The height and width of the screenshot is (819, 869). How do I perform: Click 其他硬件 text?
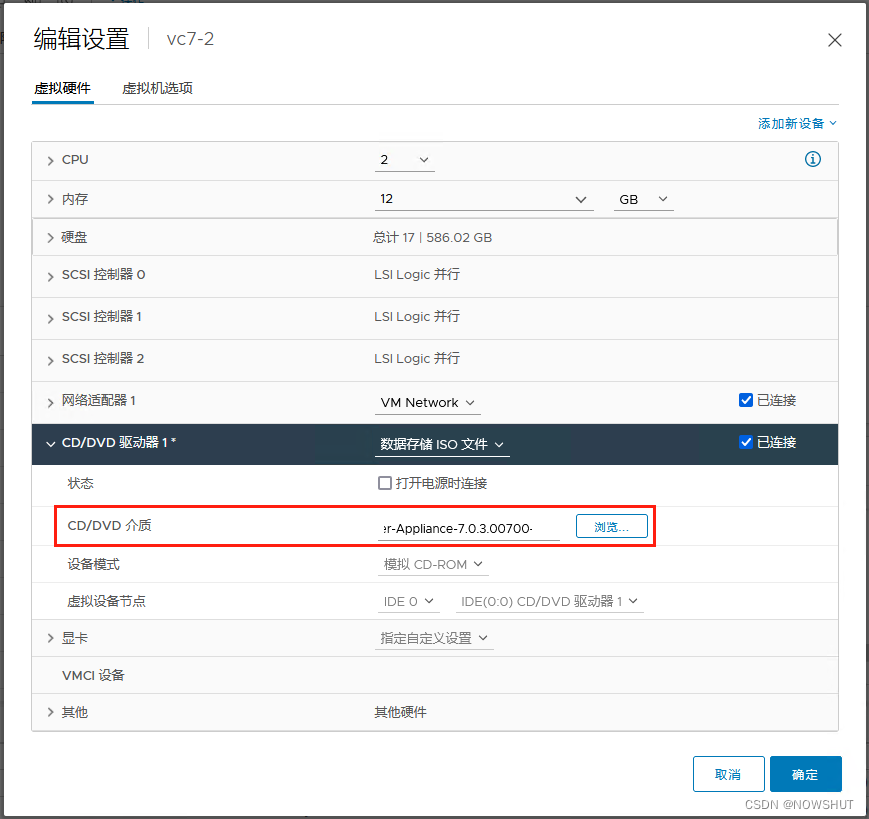(400, 713)
